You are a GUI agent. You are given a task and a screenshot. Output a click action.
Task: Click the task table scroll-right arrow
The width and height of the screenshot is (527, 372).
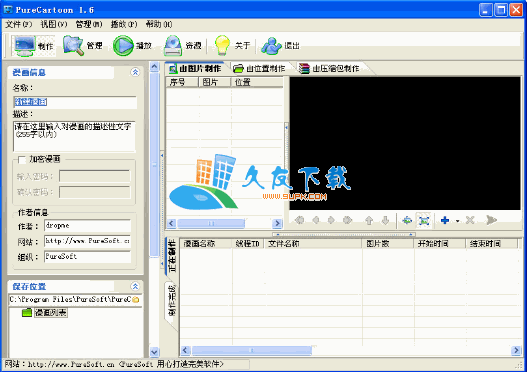tap(516, 350)
